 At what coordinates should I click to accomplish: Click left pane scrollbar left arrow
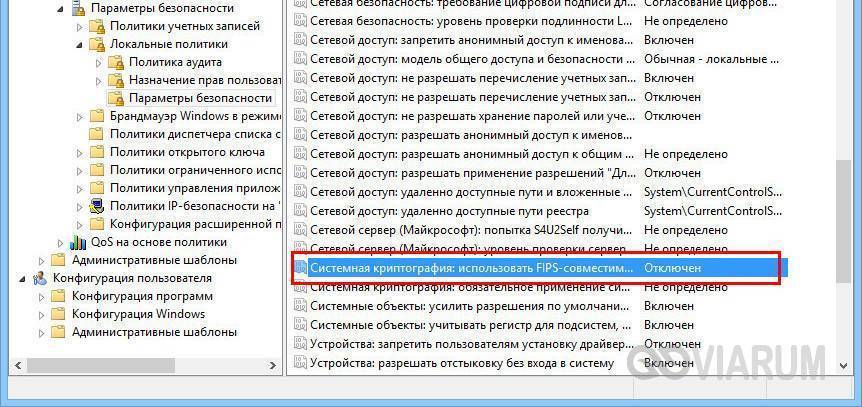18,365
